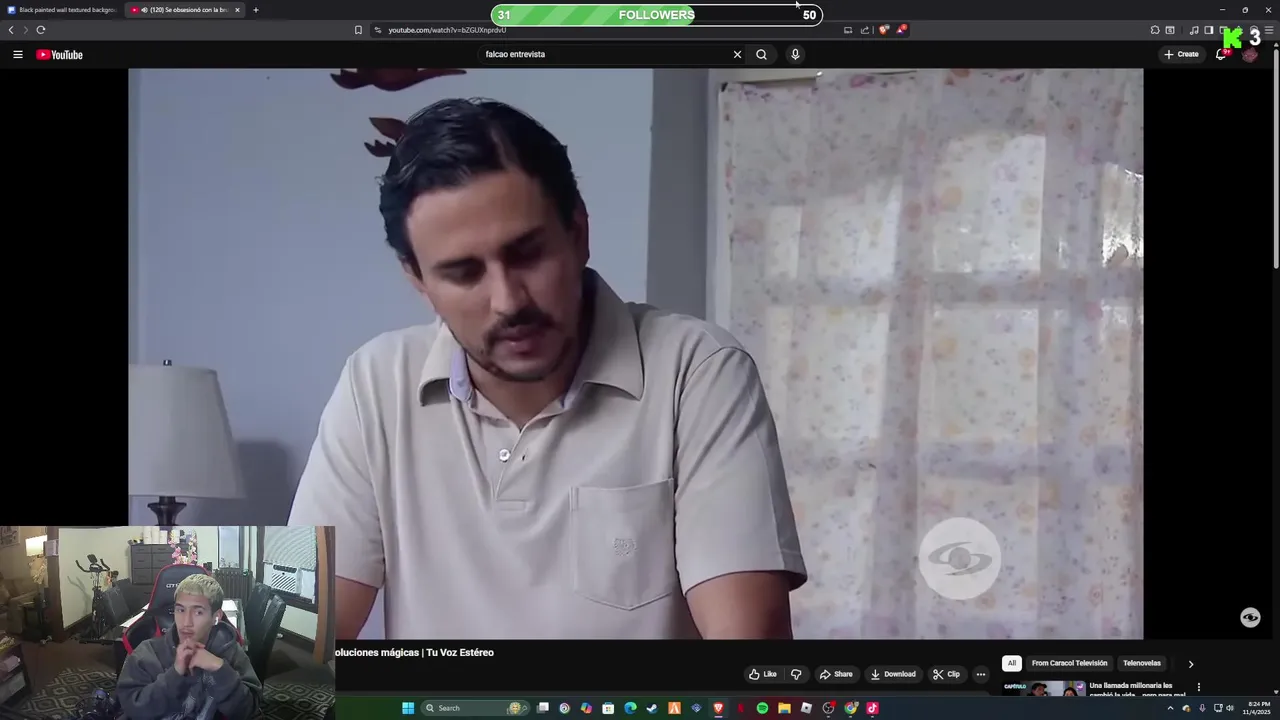Image resolution: width=1280 pixels, height=720 pixels.
Task: Reload the current page
Action: [x=41, y=30]
